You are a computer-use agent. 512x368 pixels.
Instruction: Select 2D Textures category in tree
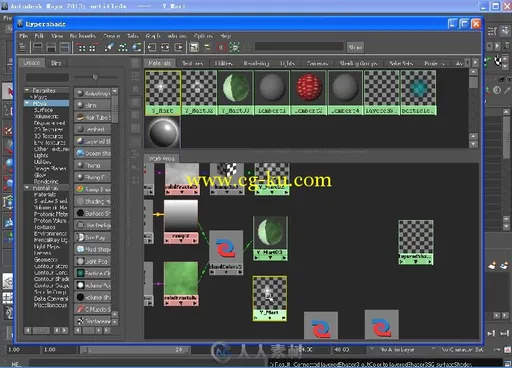[48, 129]
